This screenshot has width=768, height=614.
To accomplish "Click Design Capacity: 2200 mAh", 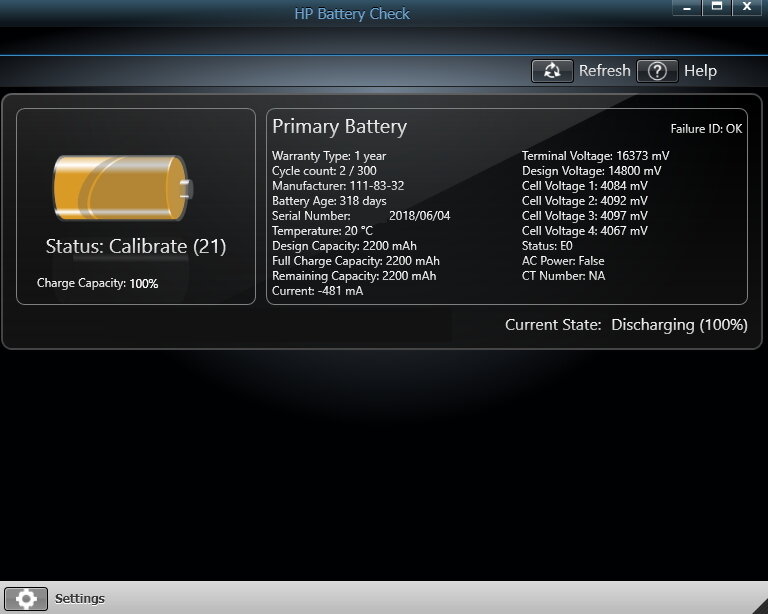I will tap(344, 246).
